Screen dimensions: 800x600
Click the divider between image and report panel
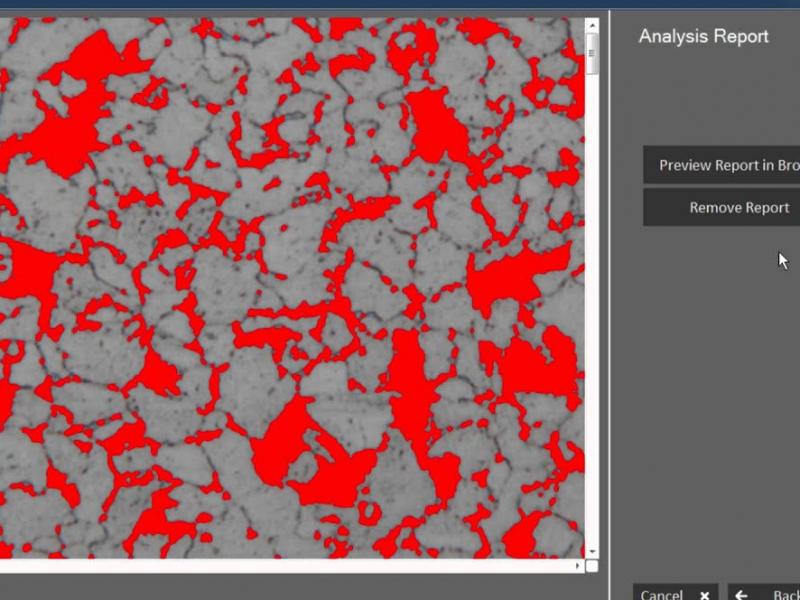click(x=610, y=300)
